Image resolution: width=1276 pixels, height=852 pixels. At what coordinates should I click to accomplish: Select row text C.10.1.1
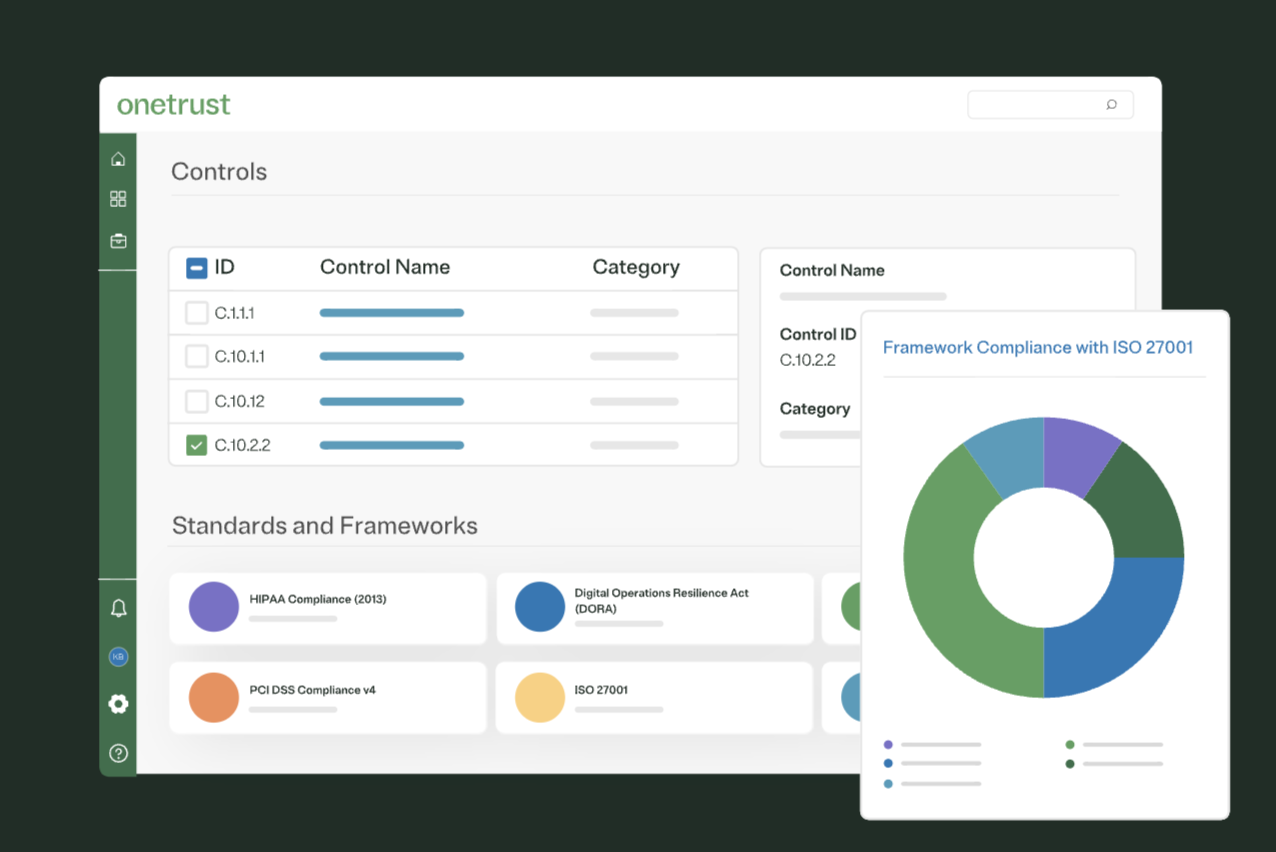pos(239,356)
